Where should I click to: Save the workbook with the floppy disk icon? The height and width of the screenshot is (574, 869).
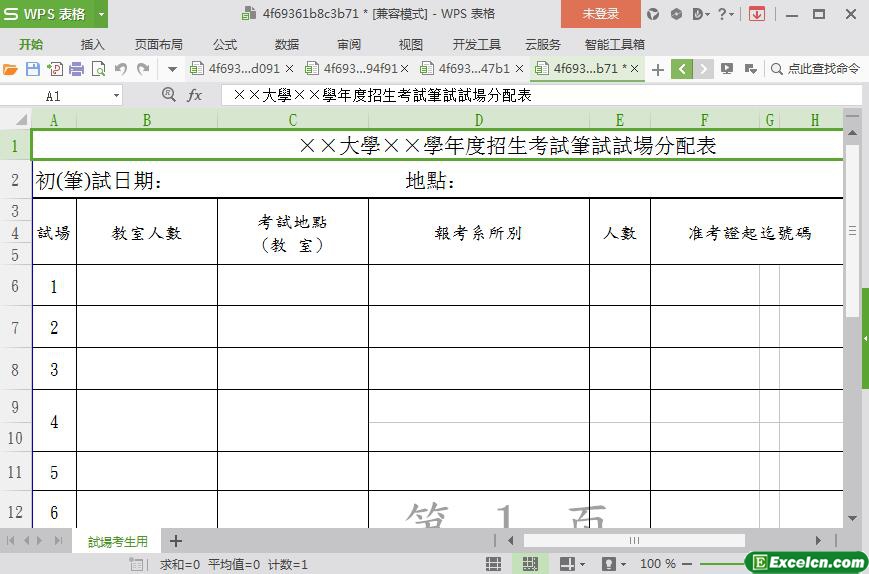[x=33, y=69]
